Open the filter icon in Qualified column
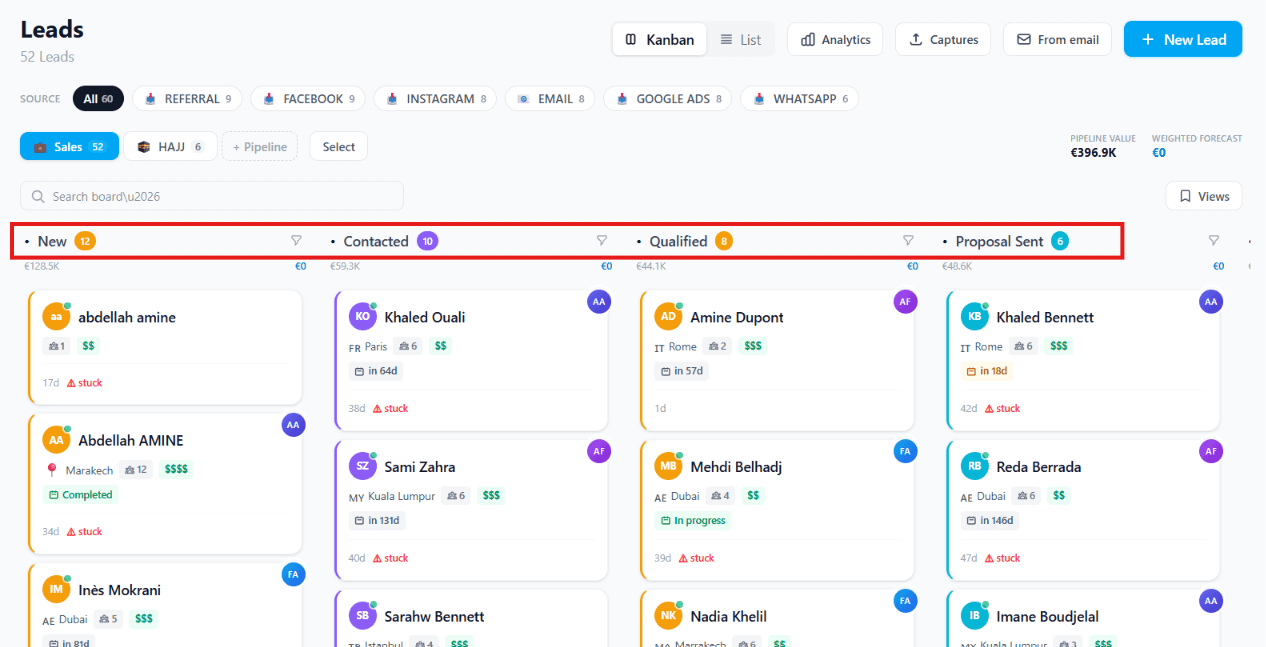This screenshot has width=1266, height=647. 908,241
